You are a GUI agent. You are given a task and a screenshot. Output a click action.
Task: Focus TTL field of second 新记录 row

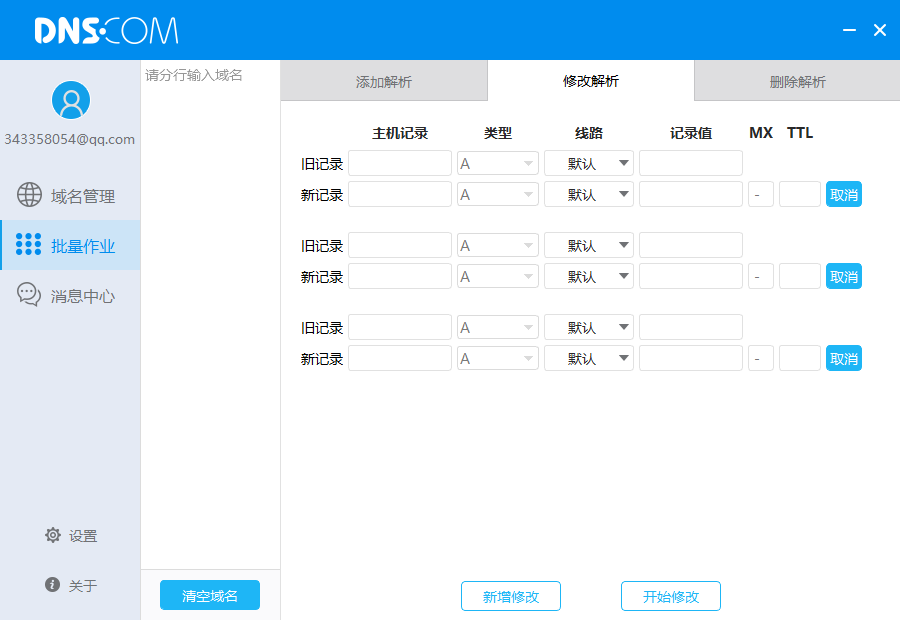pyautogui.click(x=800, y=277)
